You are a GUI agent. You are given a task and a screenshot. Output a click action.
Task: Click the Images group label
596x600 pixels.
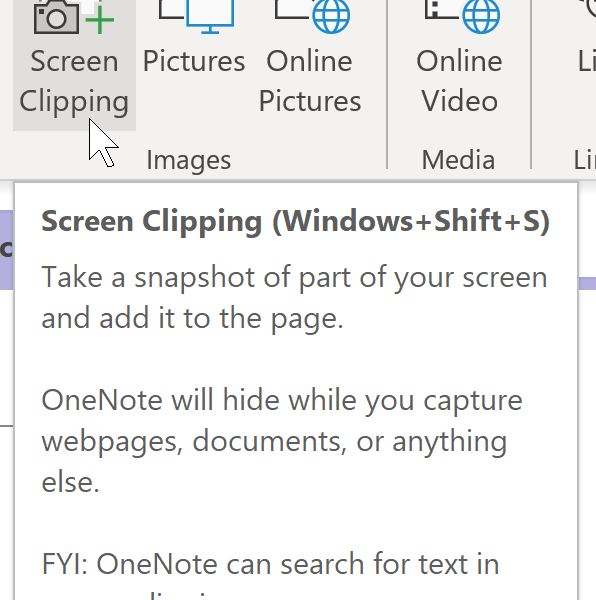[189, 160]
